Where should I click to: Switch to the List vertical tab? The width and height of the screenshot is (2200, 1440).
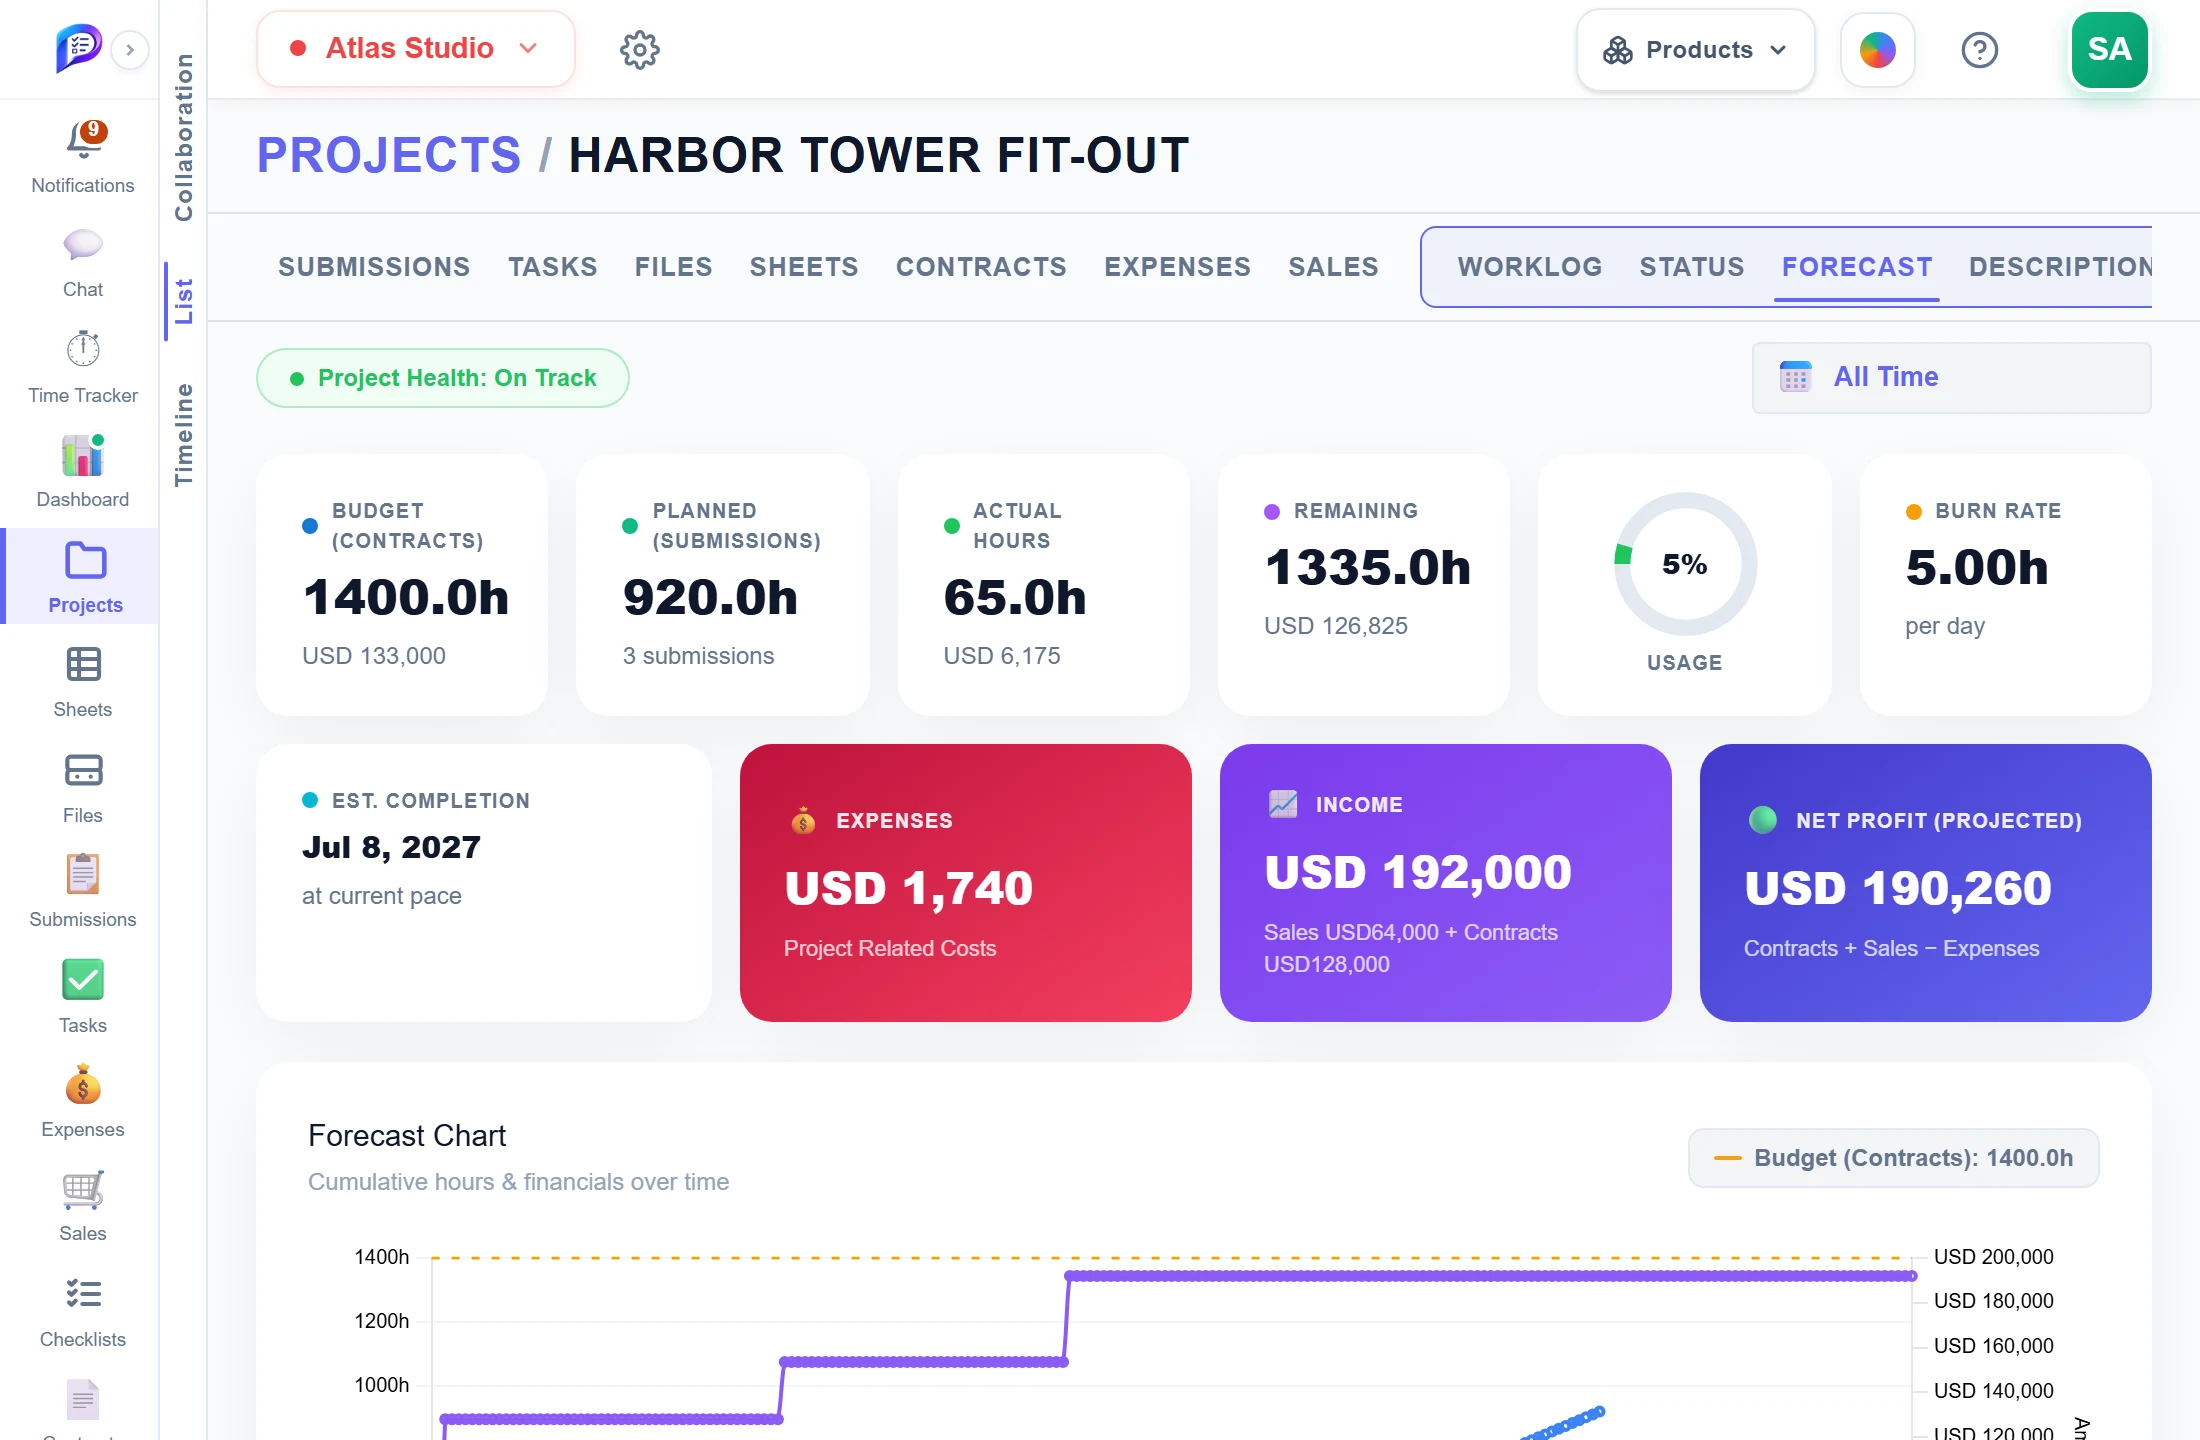tap(184, 301)
